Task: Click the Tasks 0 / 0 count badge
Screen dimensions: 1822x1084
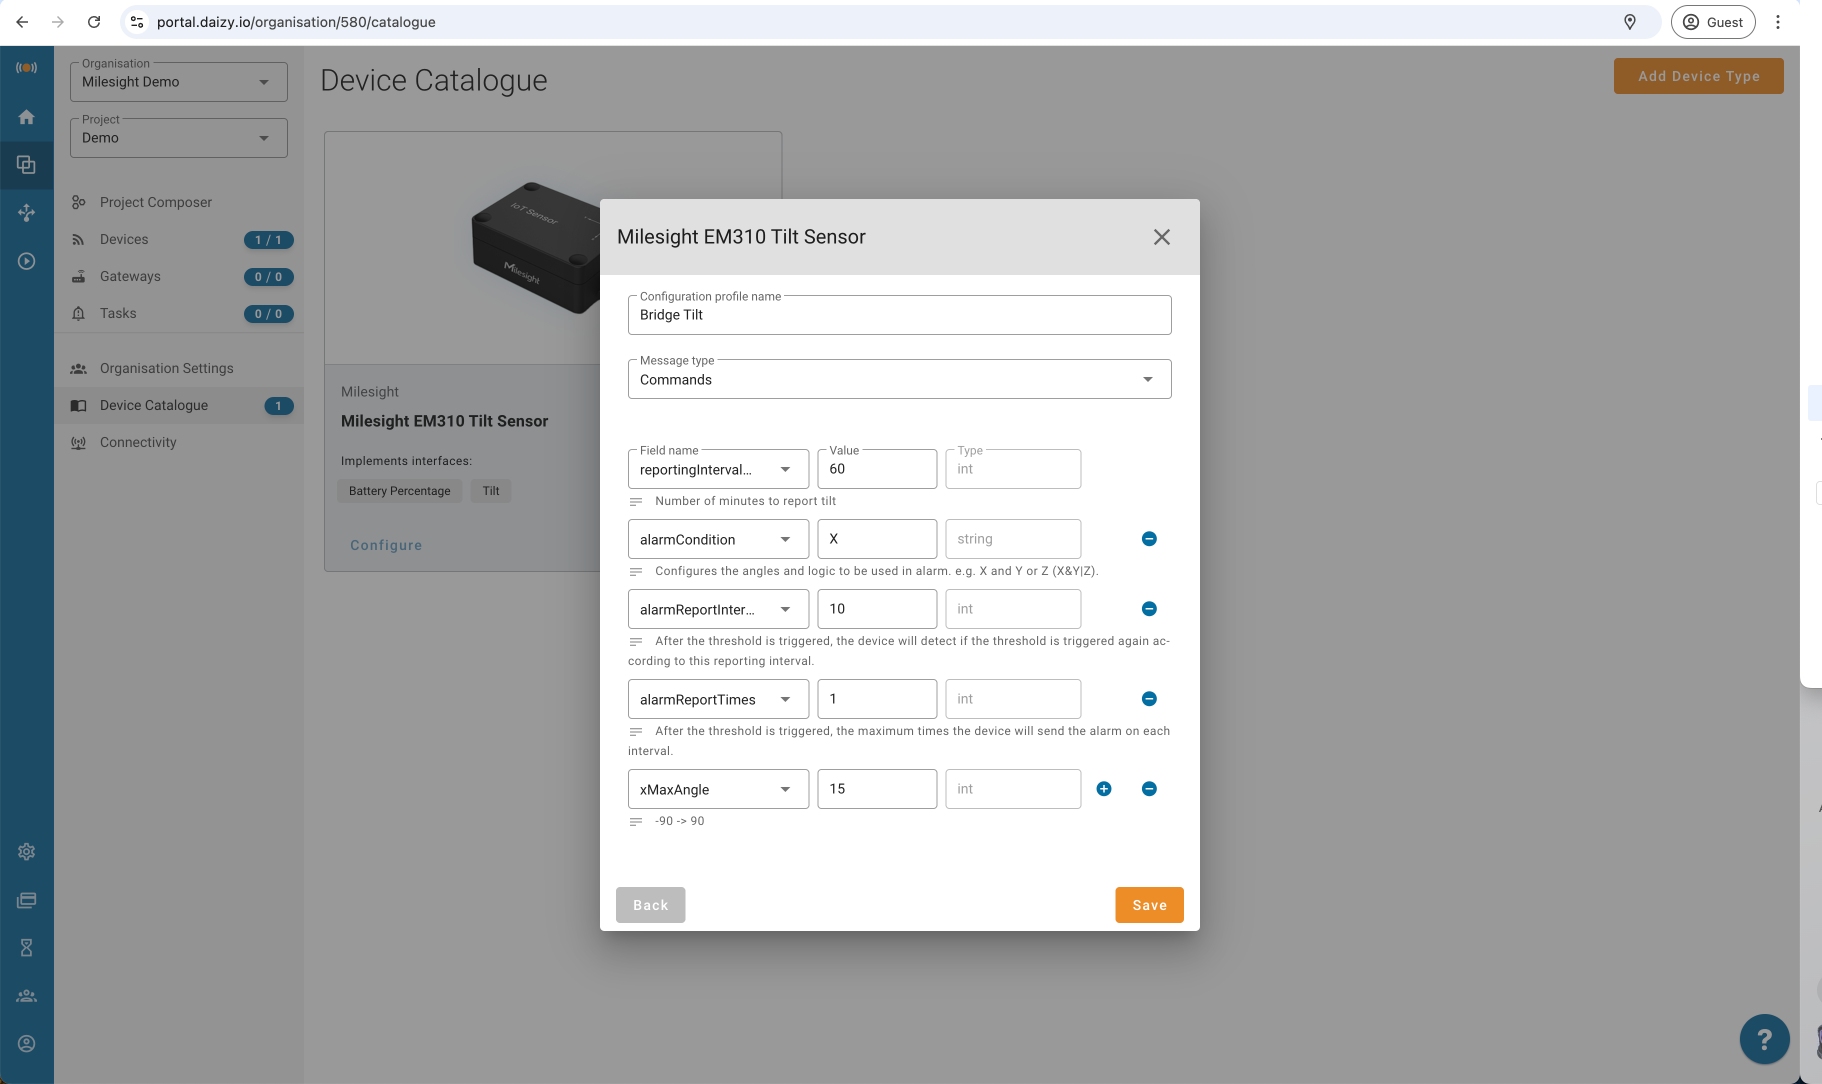Action: coord(269,314)
